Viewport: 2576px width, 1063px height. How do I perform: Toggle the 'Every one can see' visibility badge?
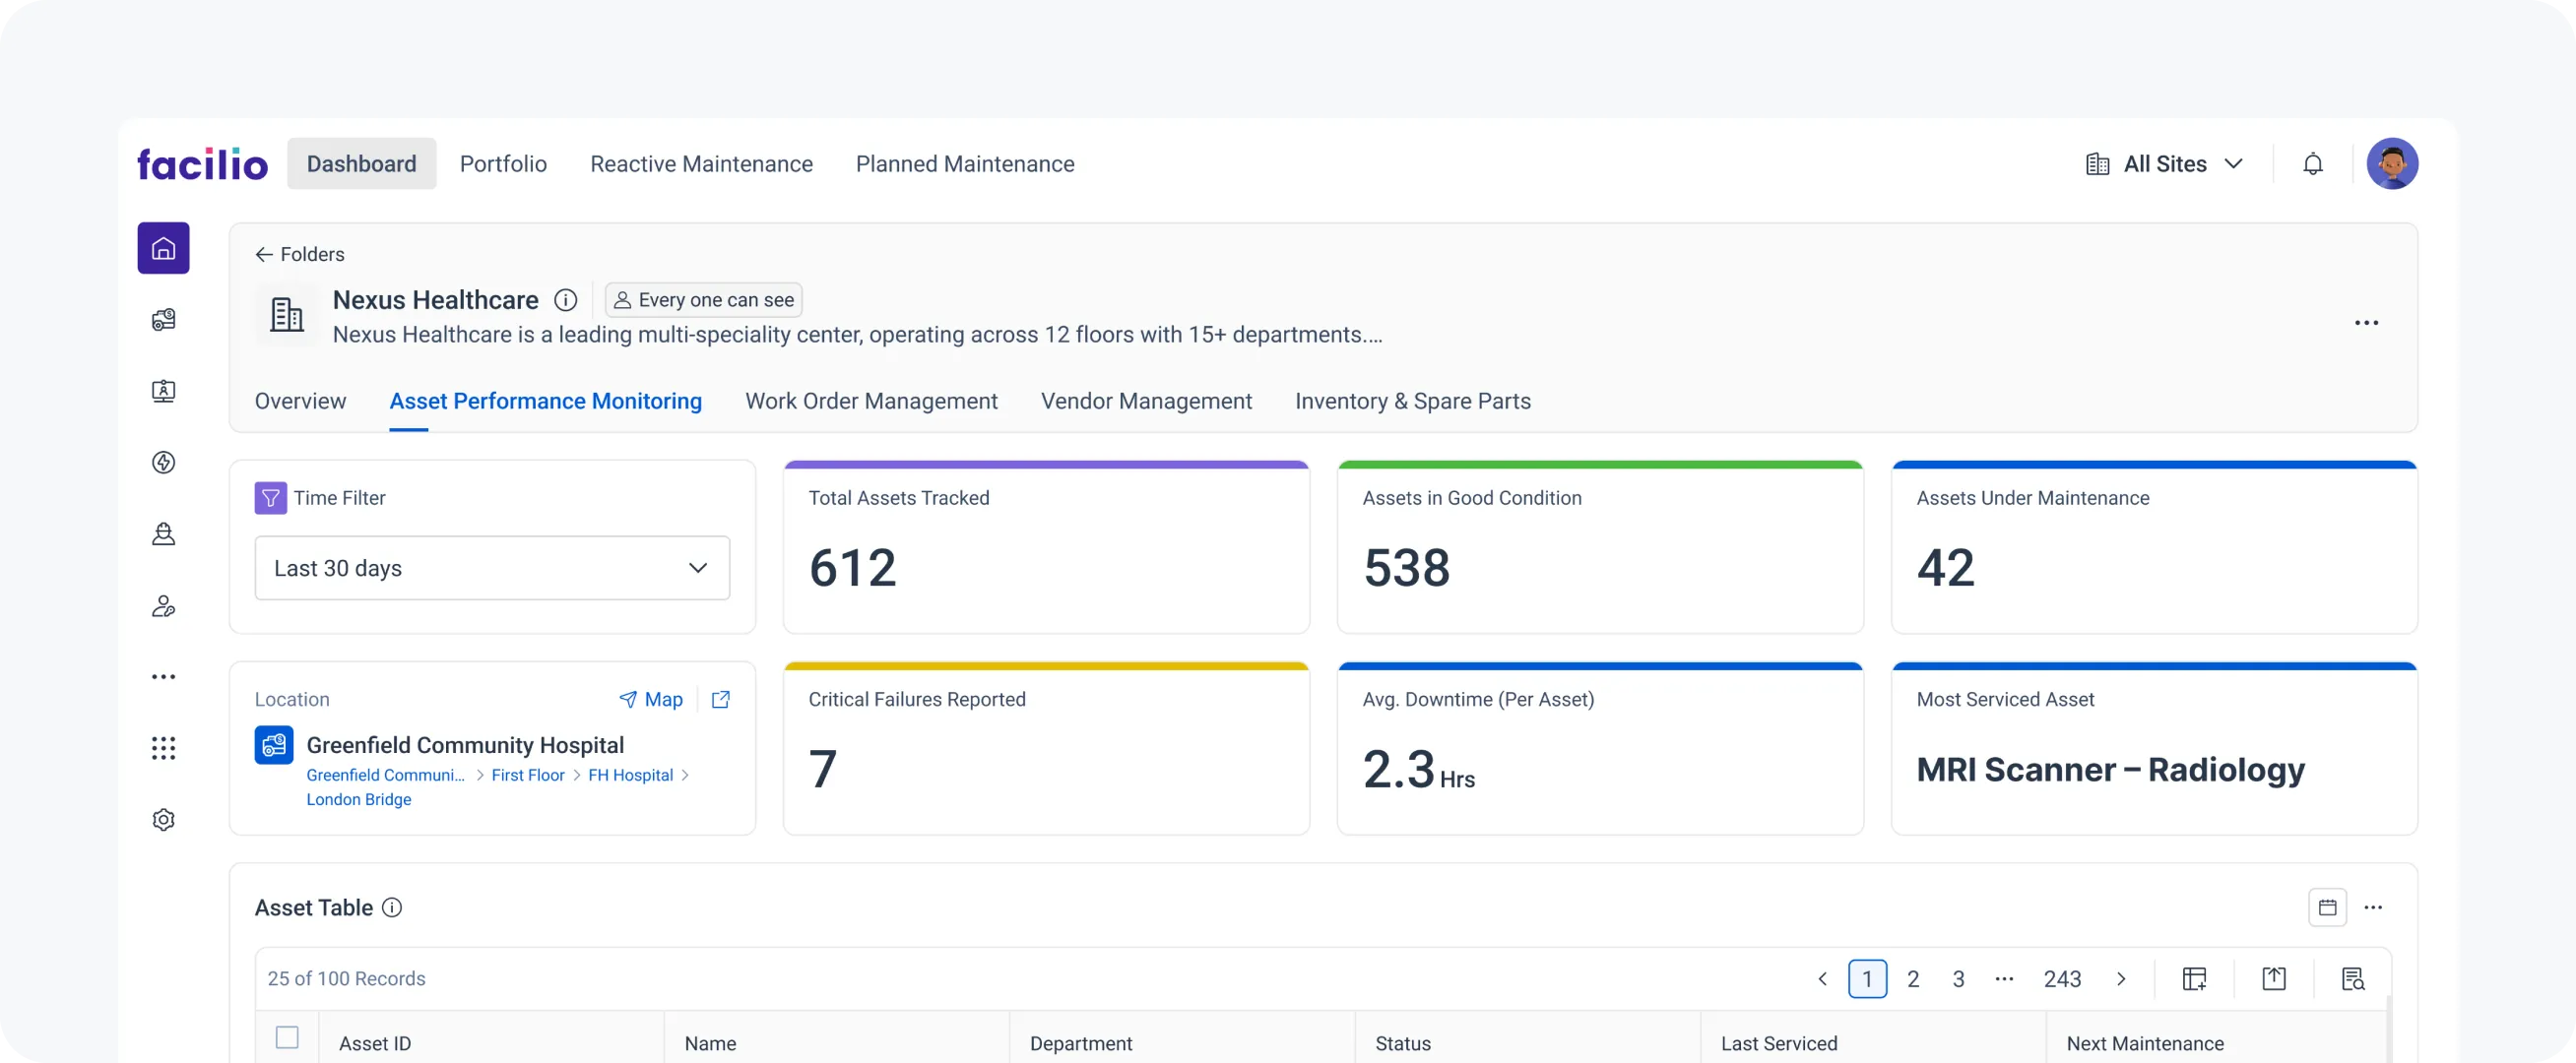(703, 299)
